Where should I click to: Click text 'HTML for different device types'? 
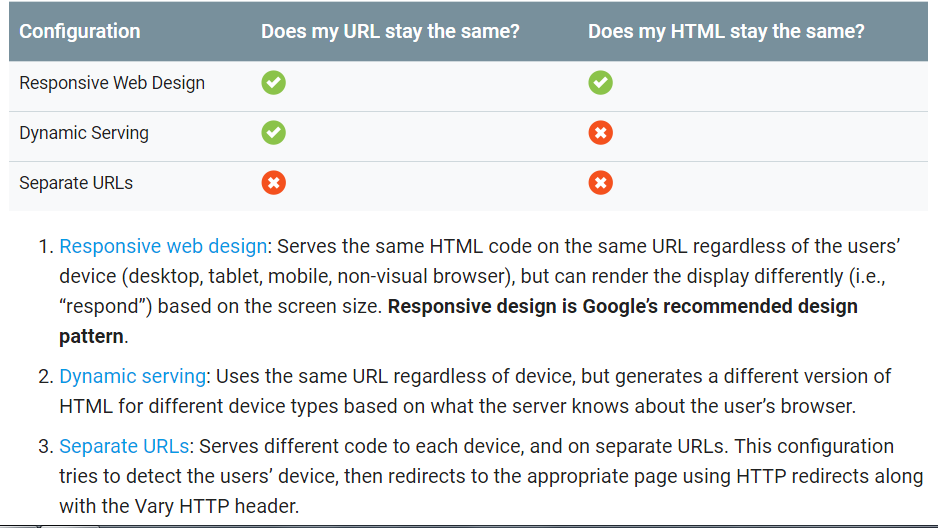pos(199,406)
